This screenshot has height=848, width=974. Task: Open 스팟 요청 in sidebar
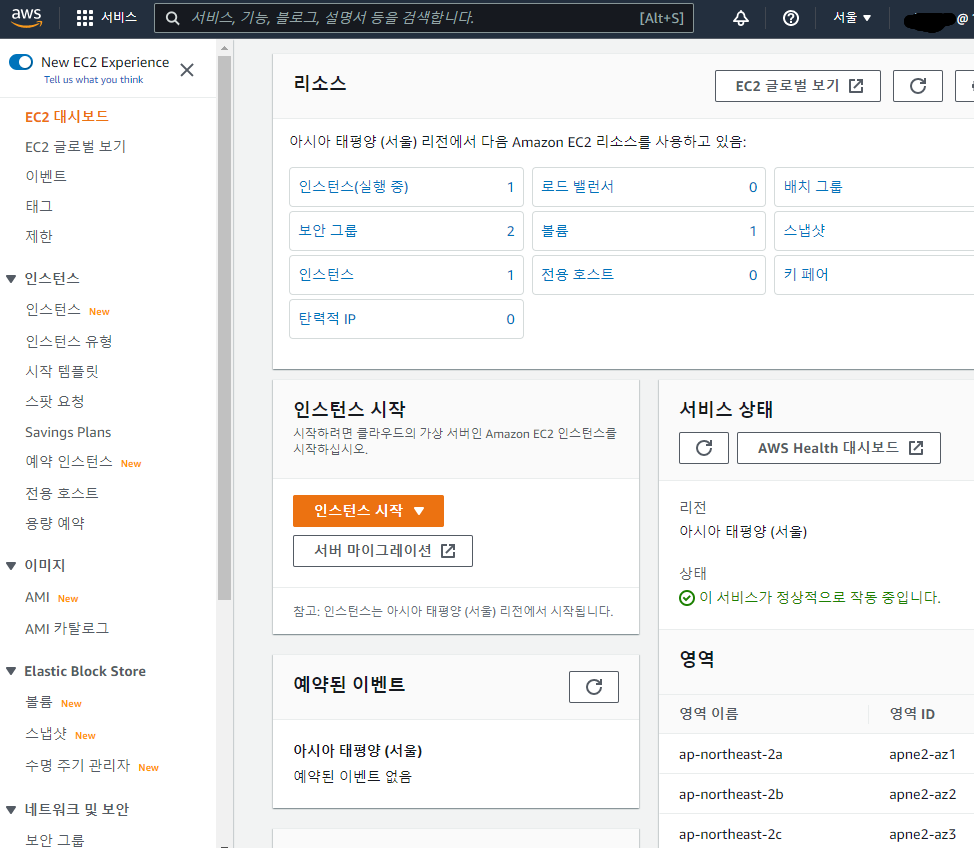point(55,401)
